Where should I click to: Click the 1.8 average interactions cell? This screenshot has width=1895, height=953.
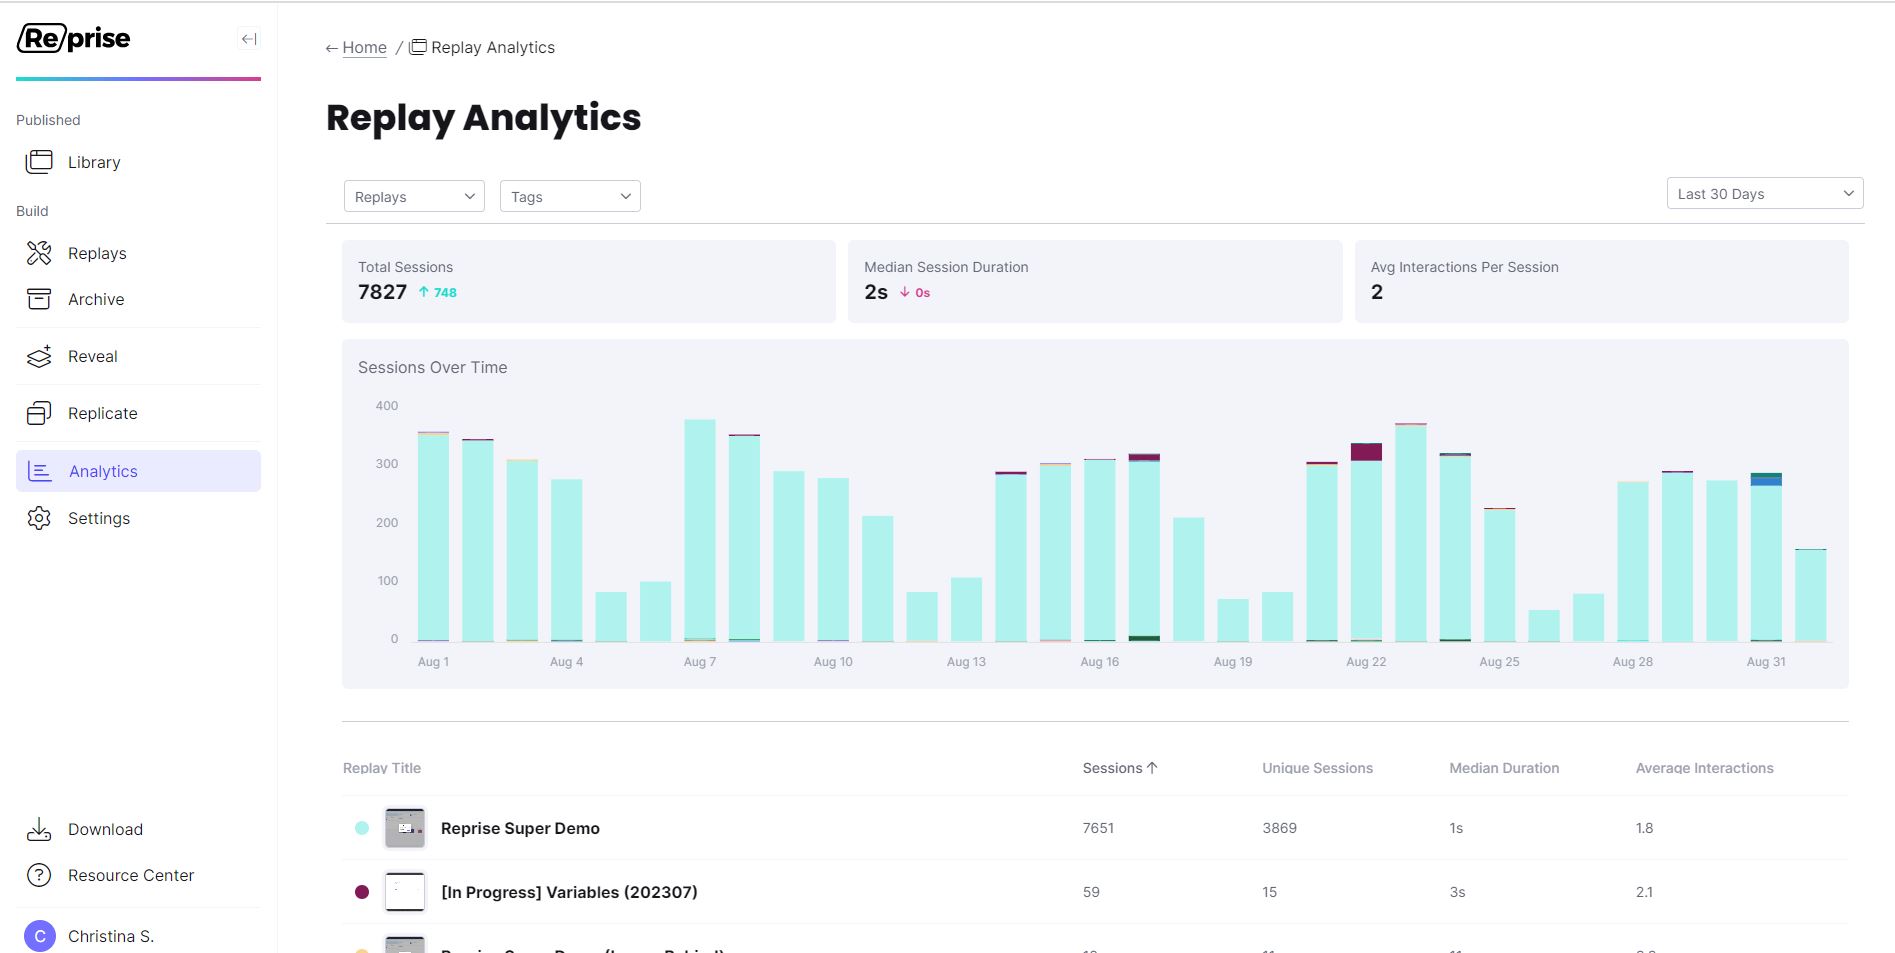coord(1644,828)
